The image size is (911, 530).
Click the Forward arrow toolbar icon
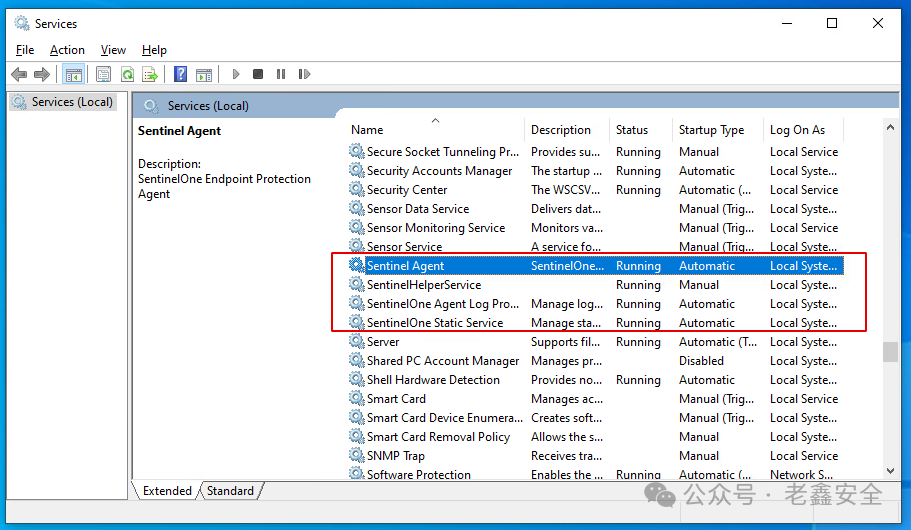(42, 74)
